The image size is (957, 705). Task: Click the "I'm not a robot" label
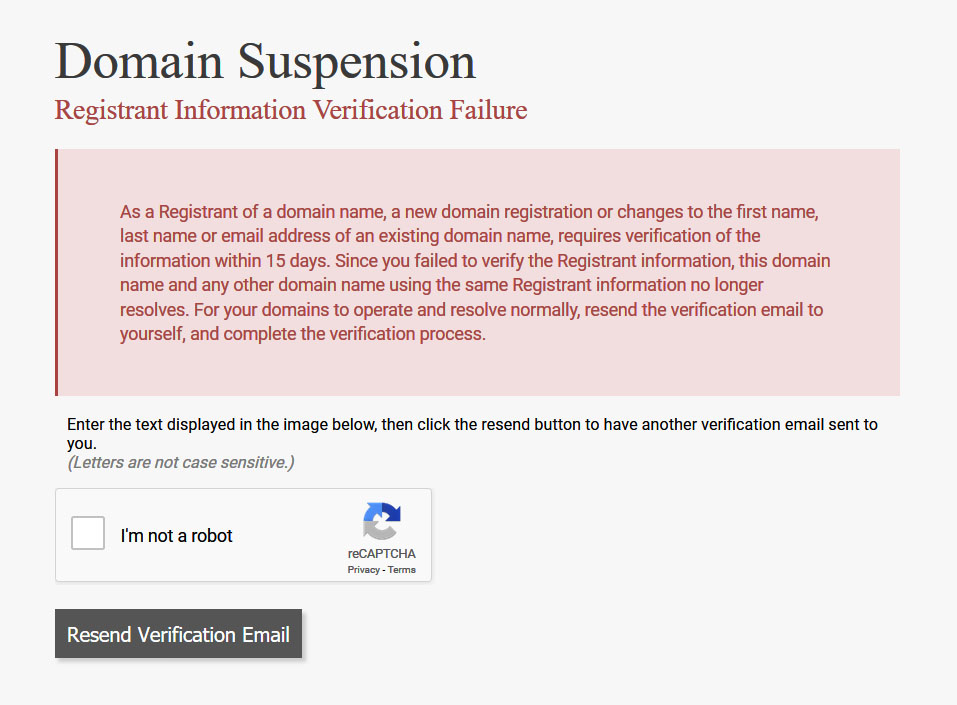pos(176,536)
